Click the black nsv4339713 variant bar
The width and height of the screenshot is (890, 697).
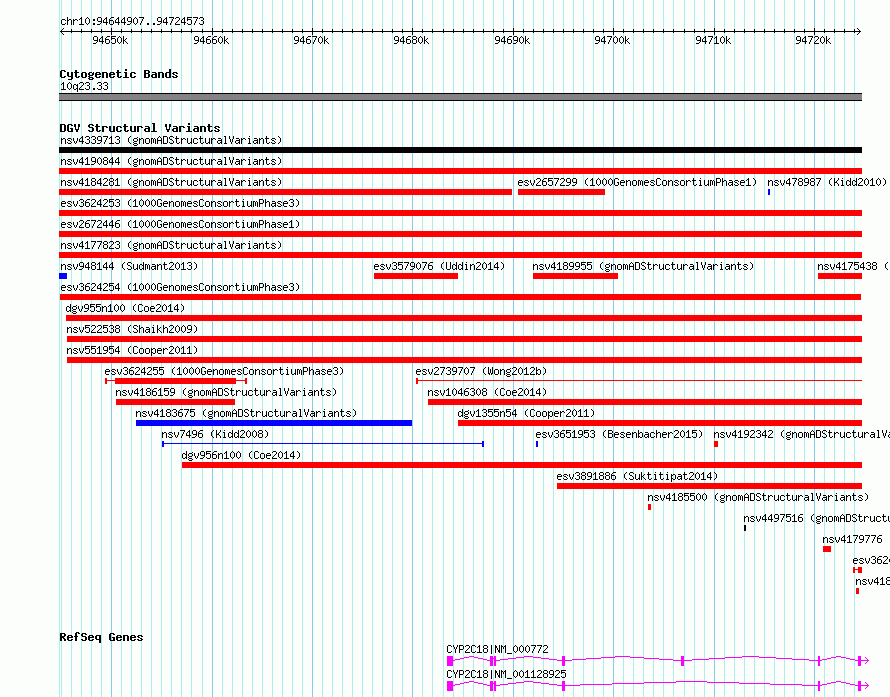tap(460, 150)
